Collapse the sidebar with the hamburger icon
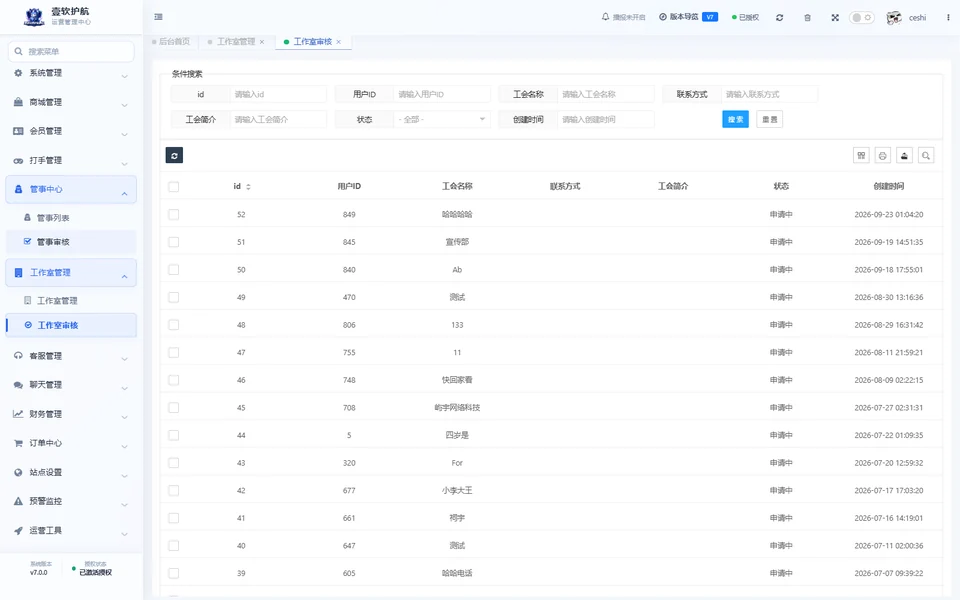Viewport: 960px width, 600px height. (159, 17)
